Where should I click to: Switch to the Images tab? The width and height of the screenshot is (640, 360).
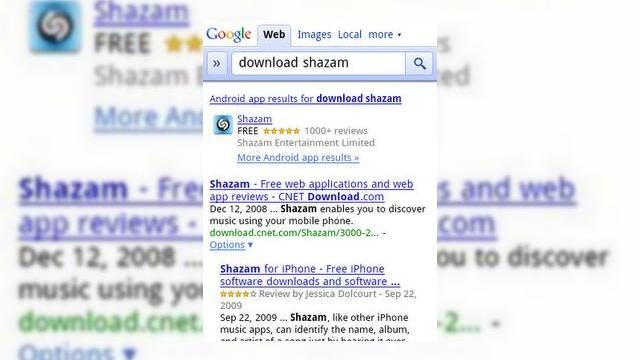point(314,35)
